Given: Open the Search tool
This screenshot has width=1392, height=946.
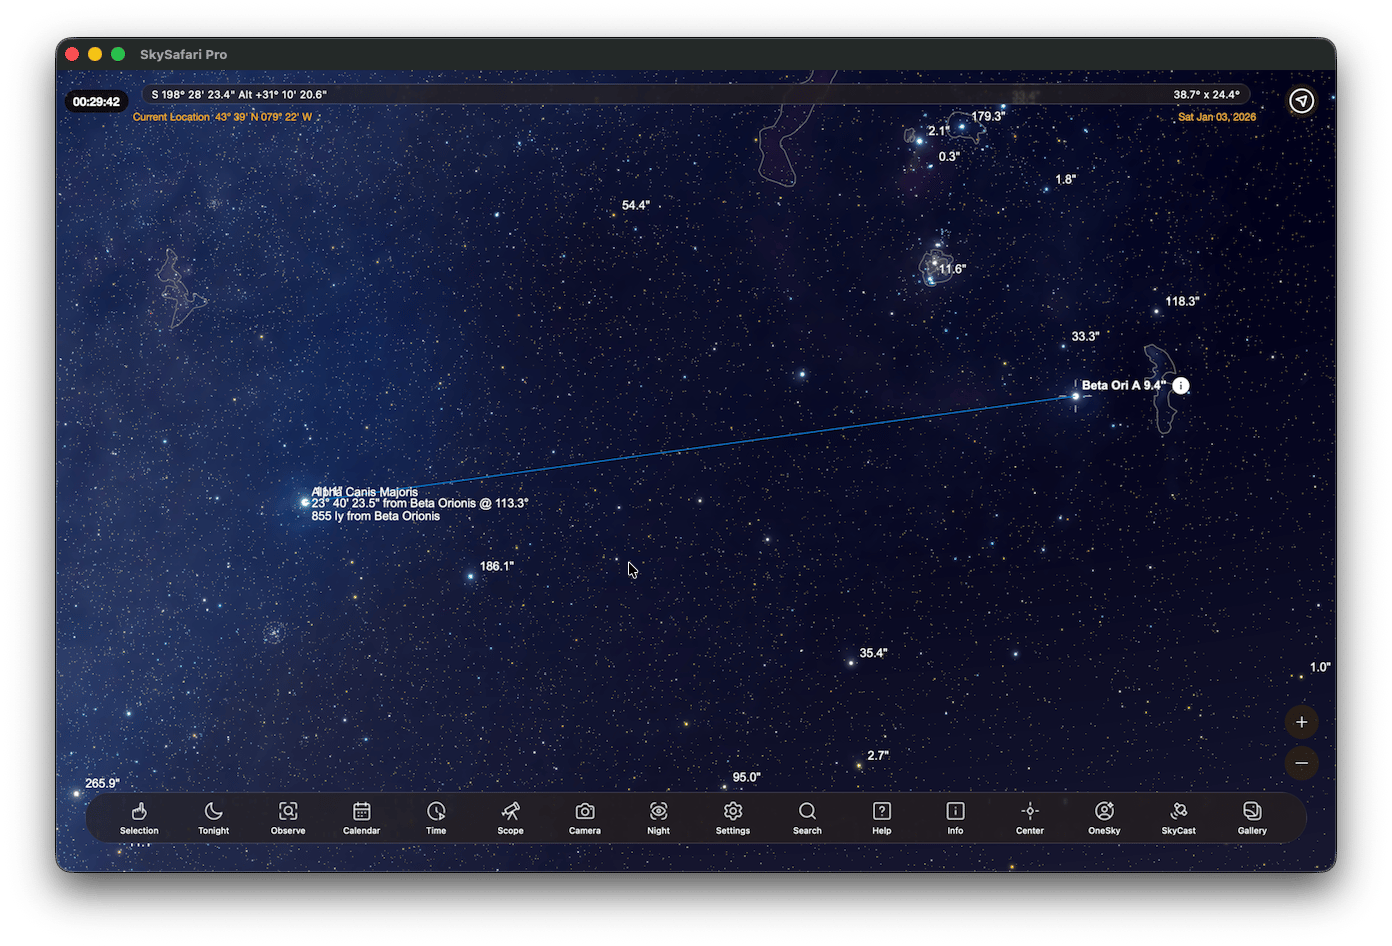Looking at the screenshot, I should coord(807,817).
